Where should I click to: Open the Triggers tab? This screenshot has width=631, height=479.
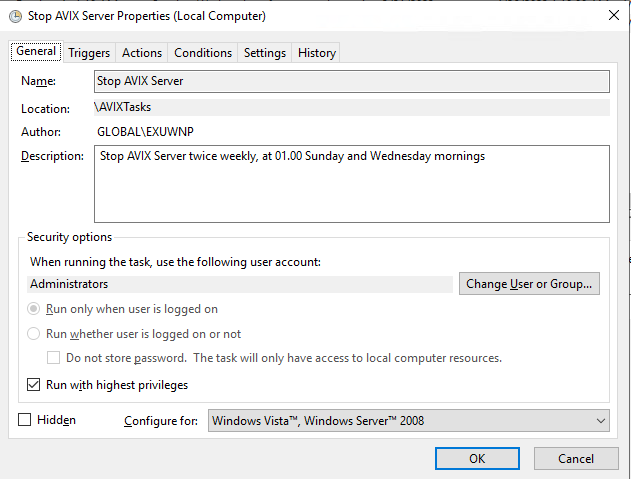tap(89, 53)
